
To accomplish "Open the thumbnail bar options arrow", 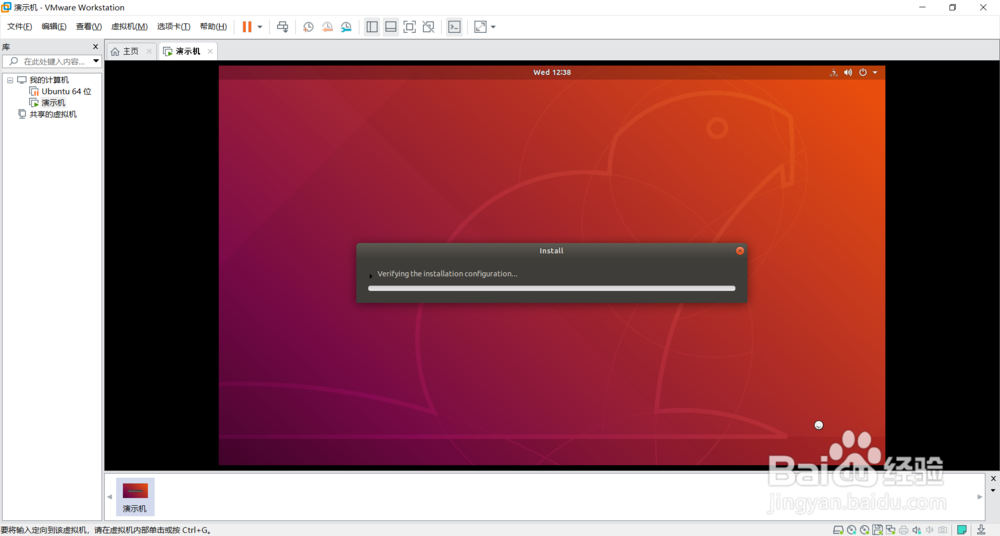I will click(993, 491).
